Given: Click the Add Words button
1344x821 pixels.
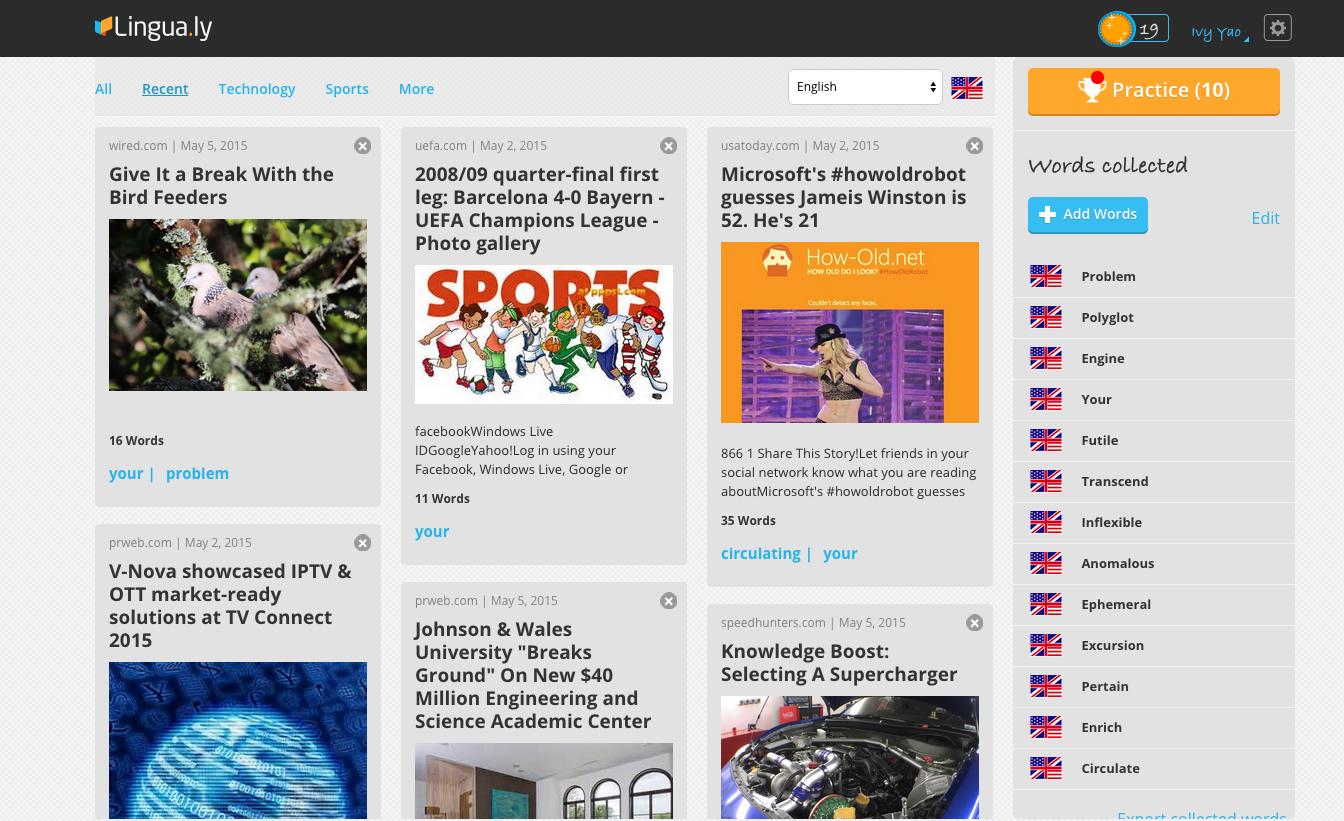Looking at the screenshot, I should (1088, 215).
